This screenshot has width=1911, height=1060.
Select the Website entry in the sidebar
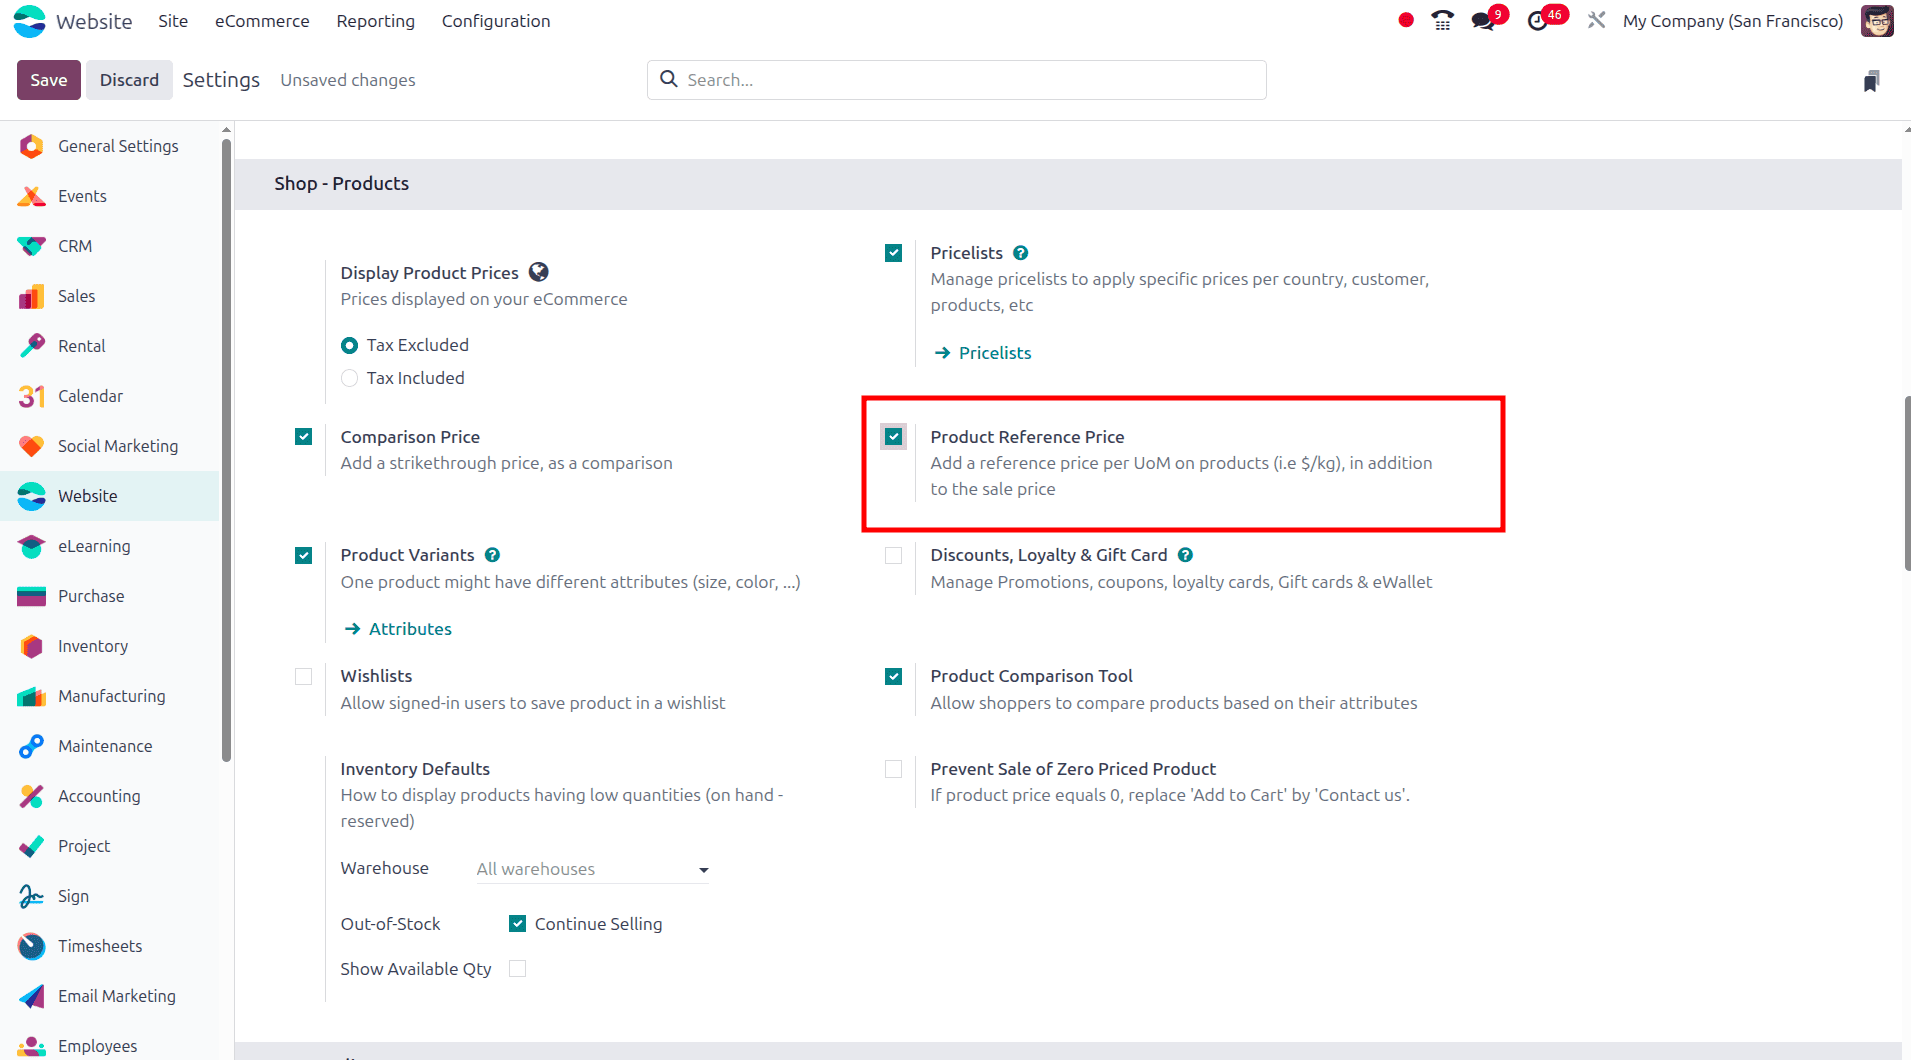coord(109,496)
